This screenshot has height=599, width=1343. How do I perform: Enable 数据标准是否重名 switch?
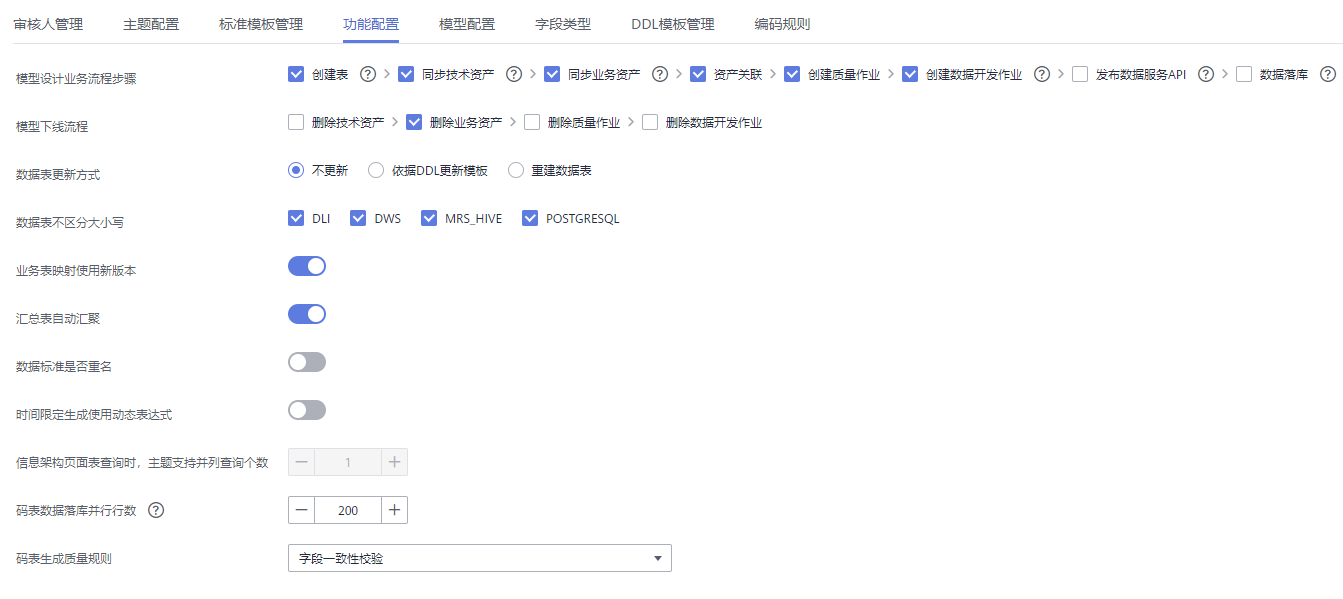(307, 362)
